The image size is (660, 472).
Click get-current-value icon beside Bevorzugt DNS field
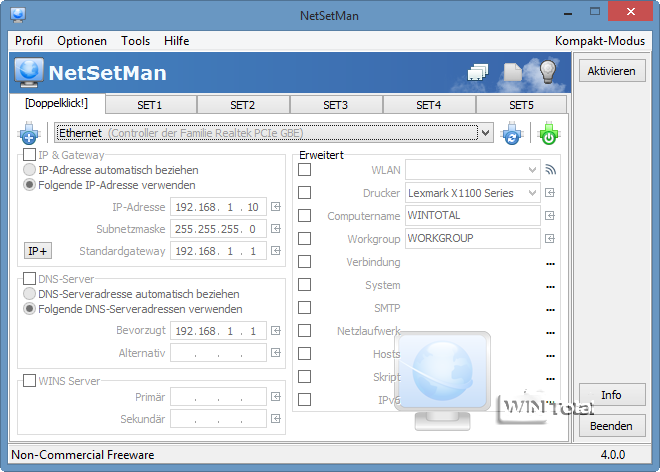[276, 331]
